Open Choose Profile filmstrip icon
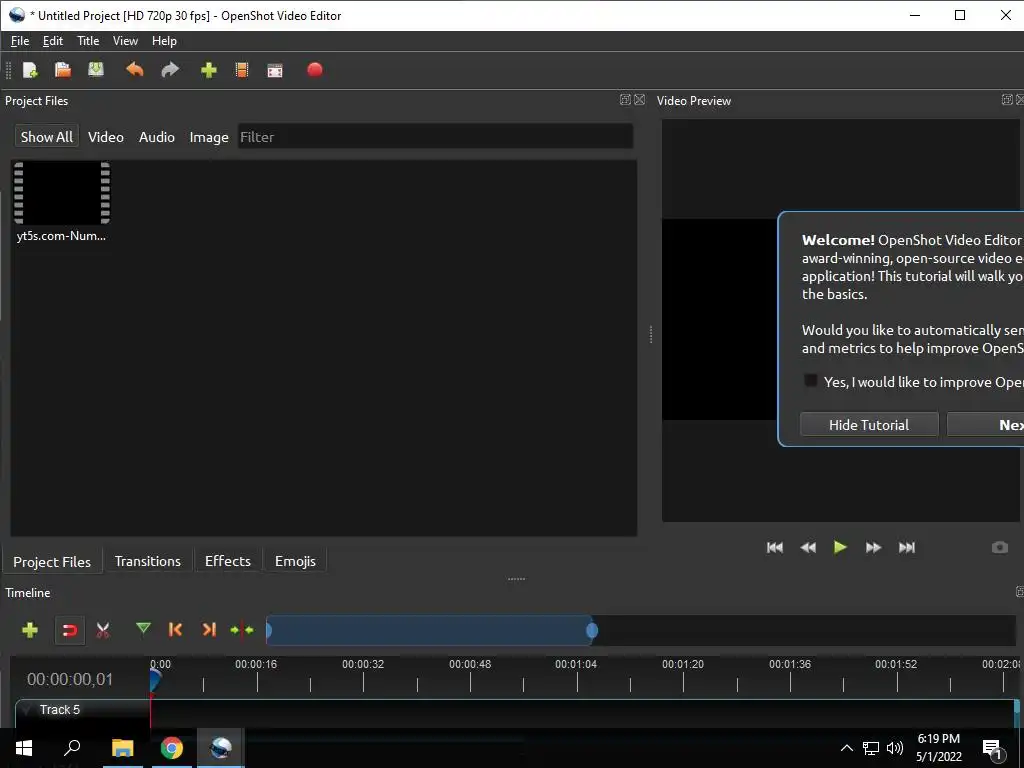Viewport: 1024px width, 768px height. (242, 70)
